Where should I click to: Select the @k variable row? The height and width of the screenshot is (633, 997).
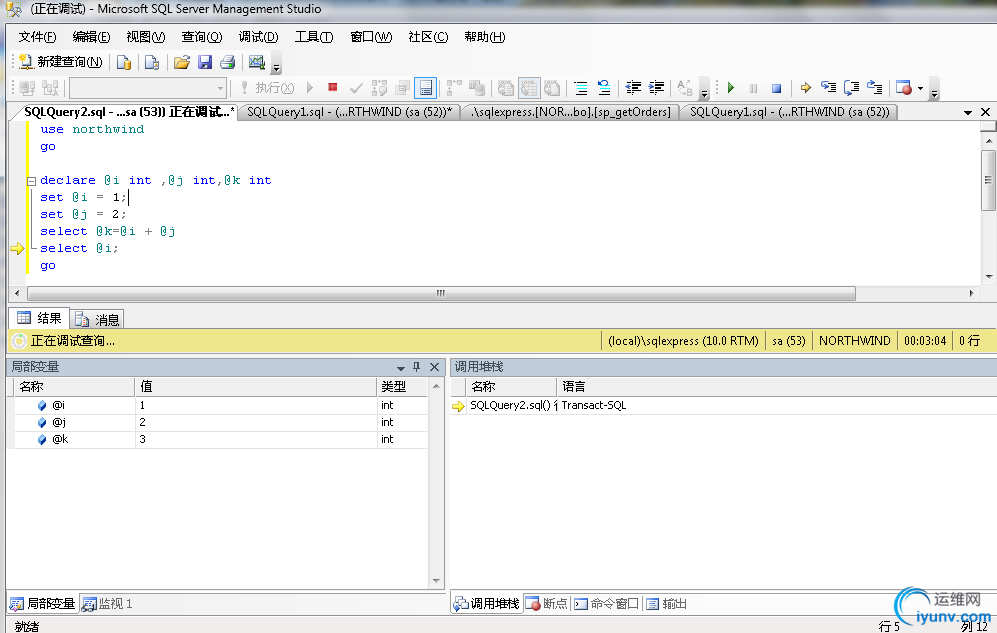(x=221, y=439)
